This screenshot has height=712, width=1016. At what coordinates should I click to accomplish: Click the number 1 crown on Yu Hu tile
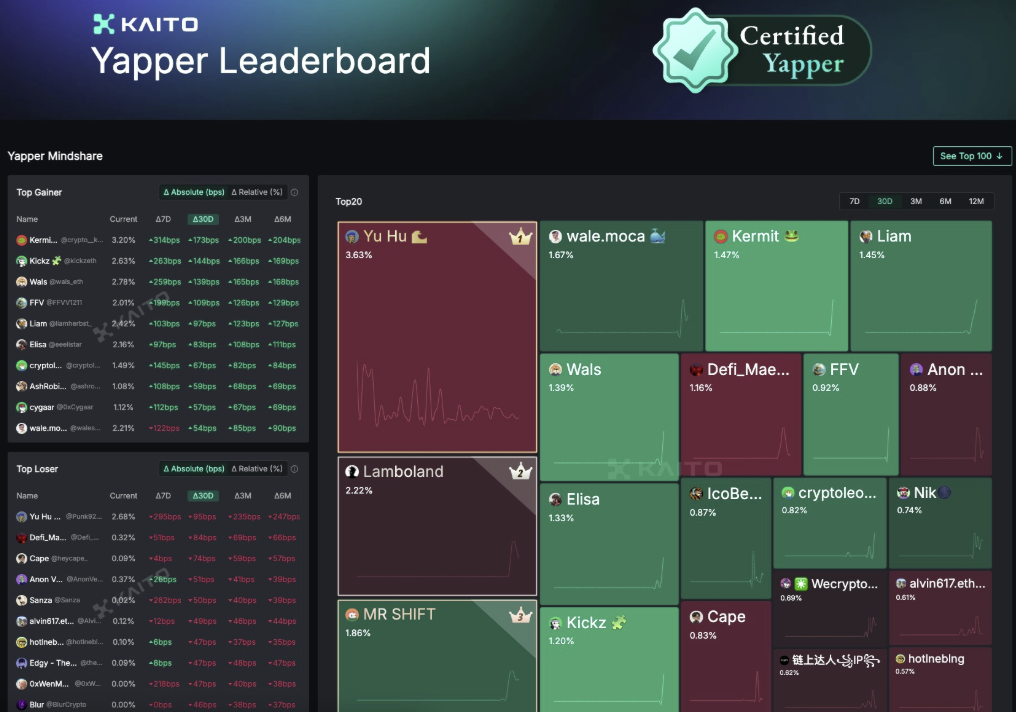[x=520, y=237]
